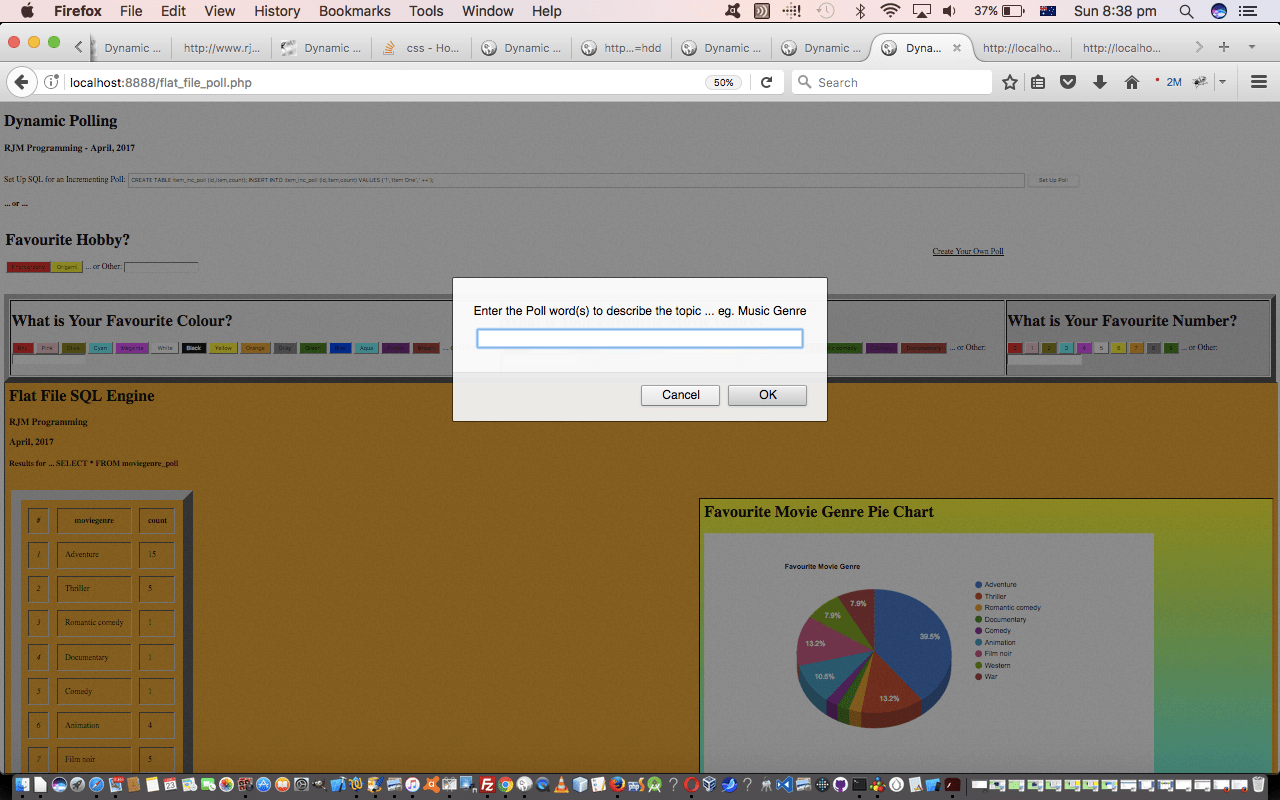Click the volume icon in menu bar
The height and width of the screenshot is (800, 1280).
(949, 11)
